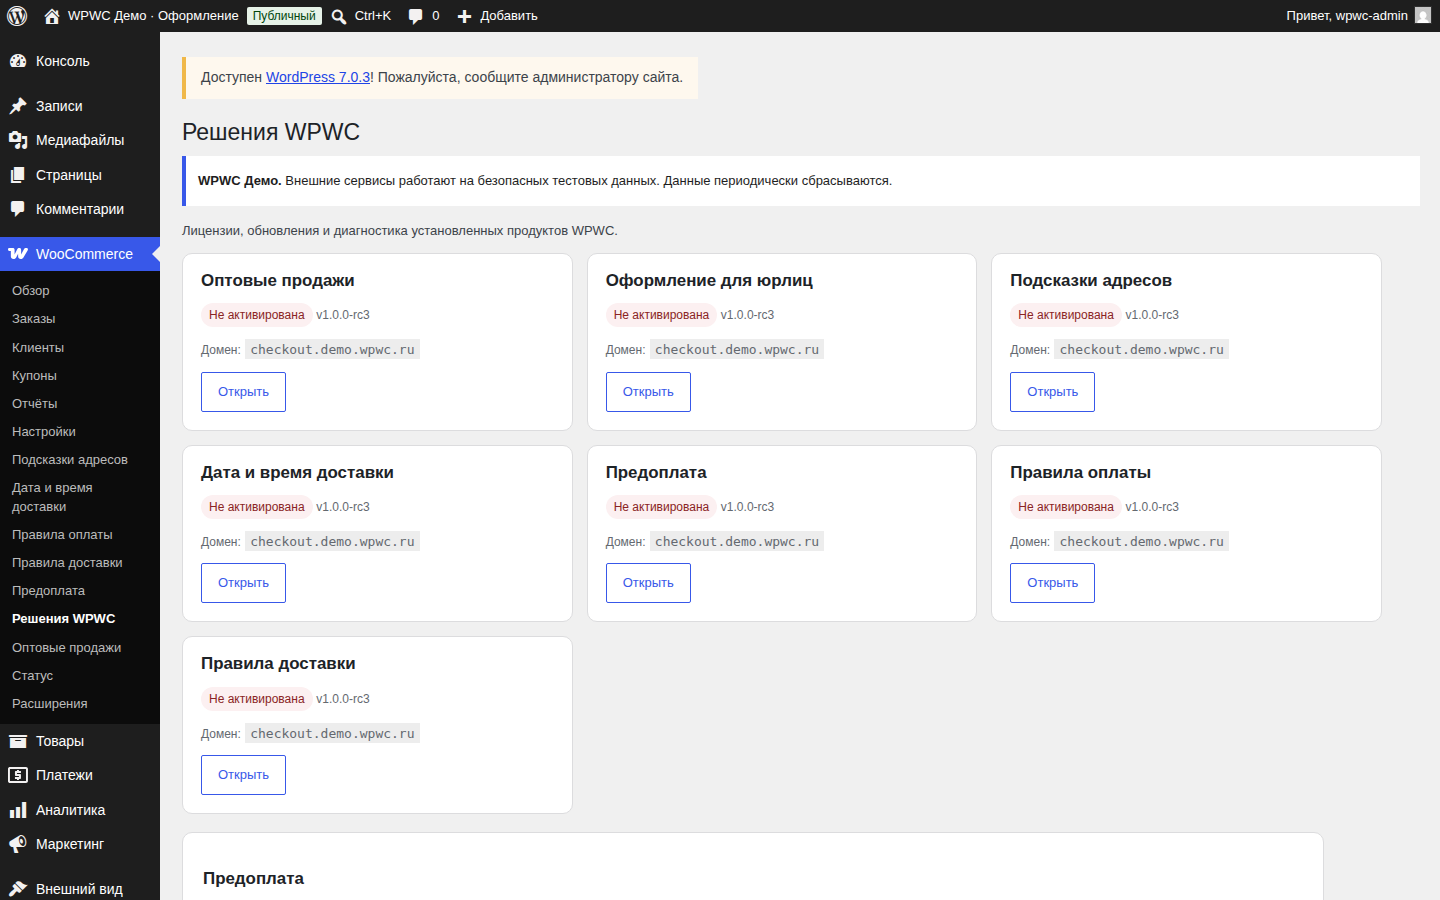Click Решения WPWC in the sidebar submenu
The width and height of the screenshot is (1440, 900).
64,619
